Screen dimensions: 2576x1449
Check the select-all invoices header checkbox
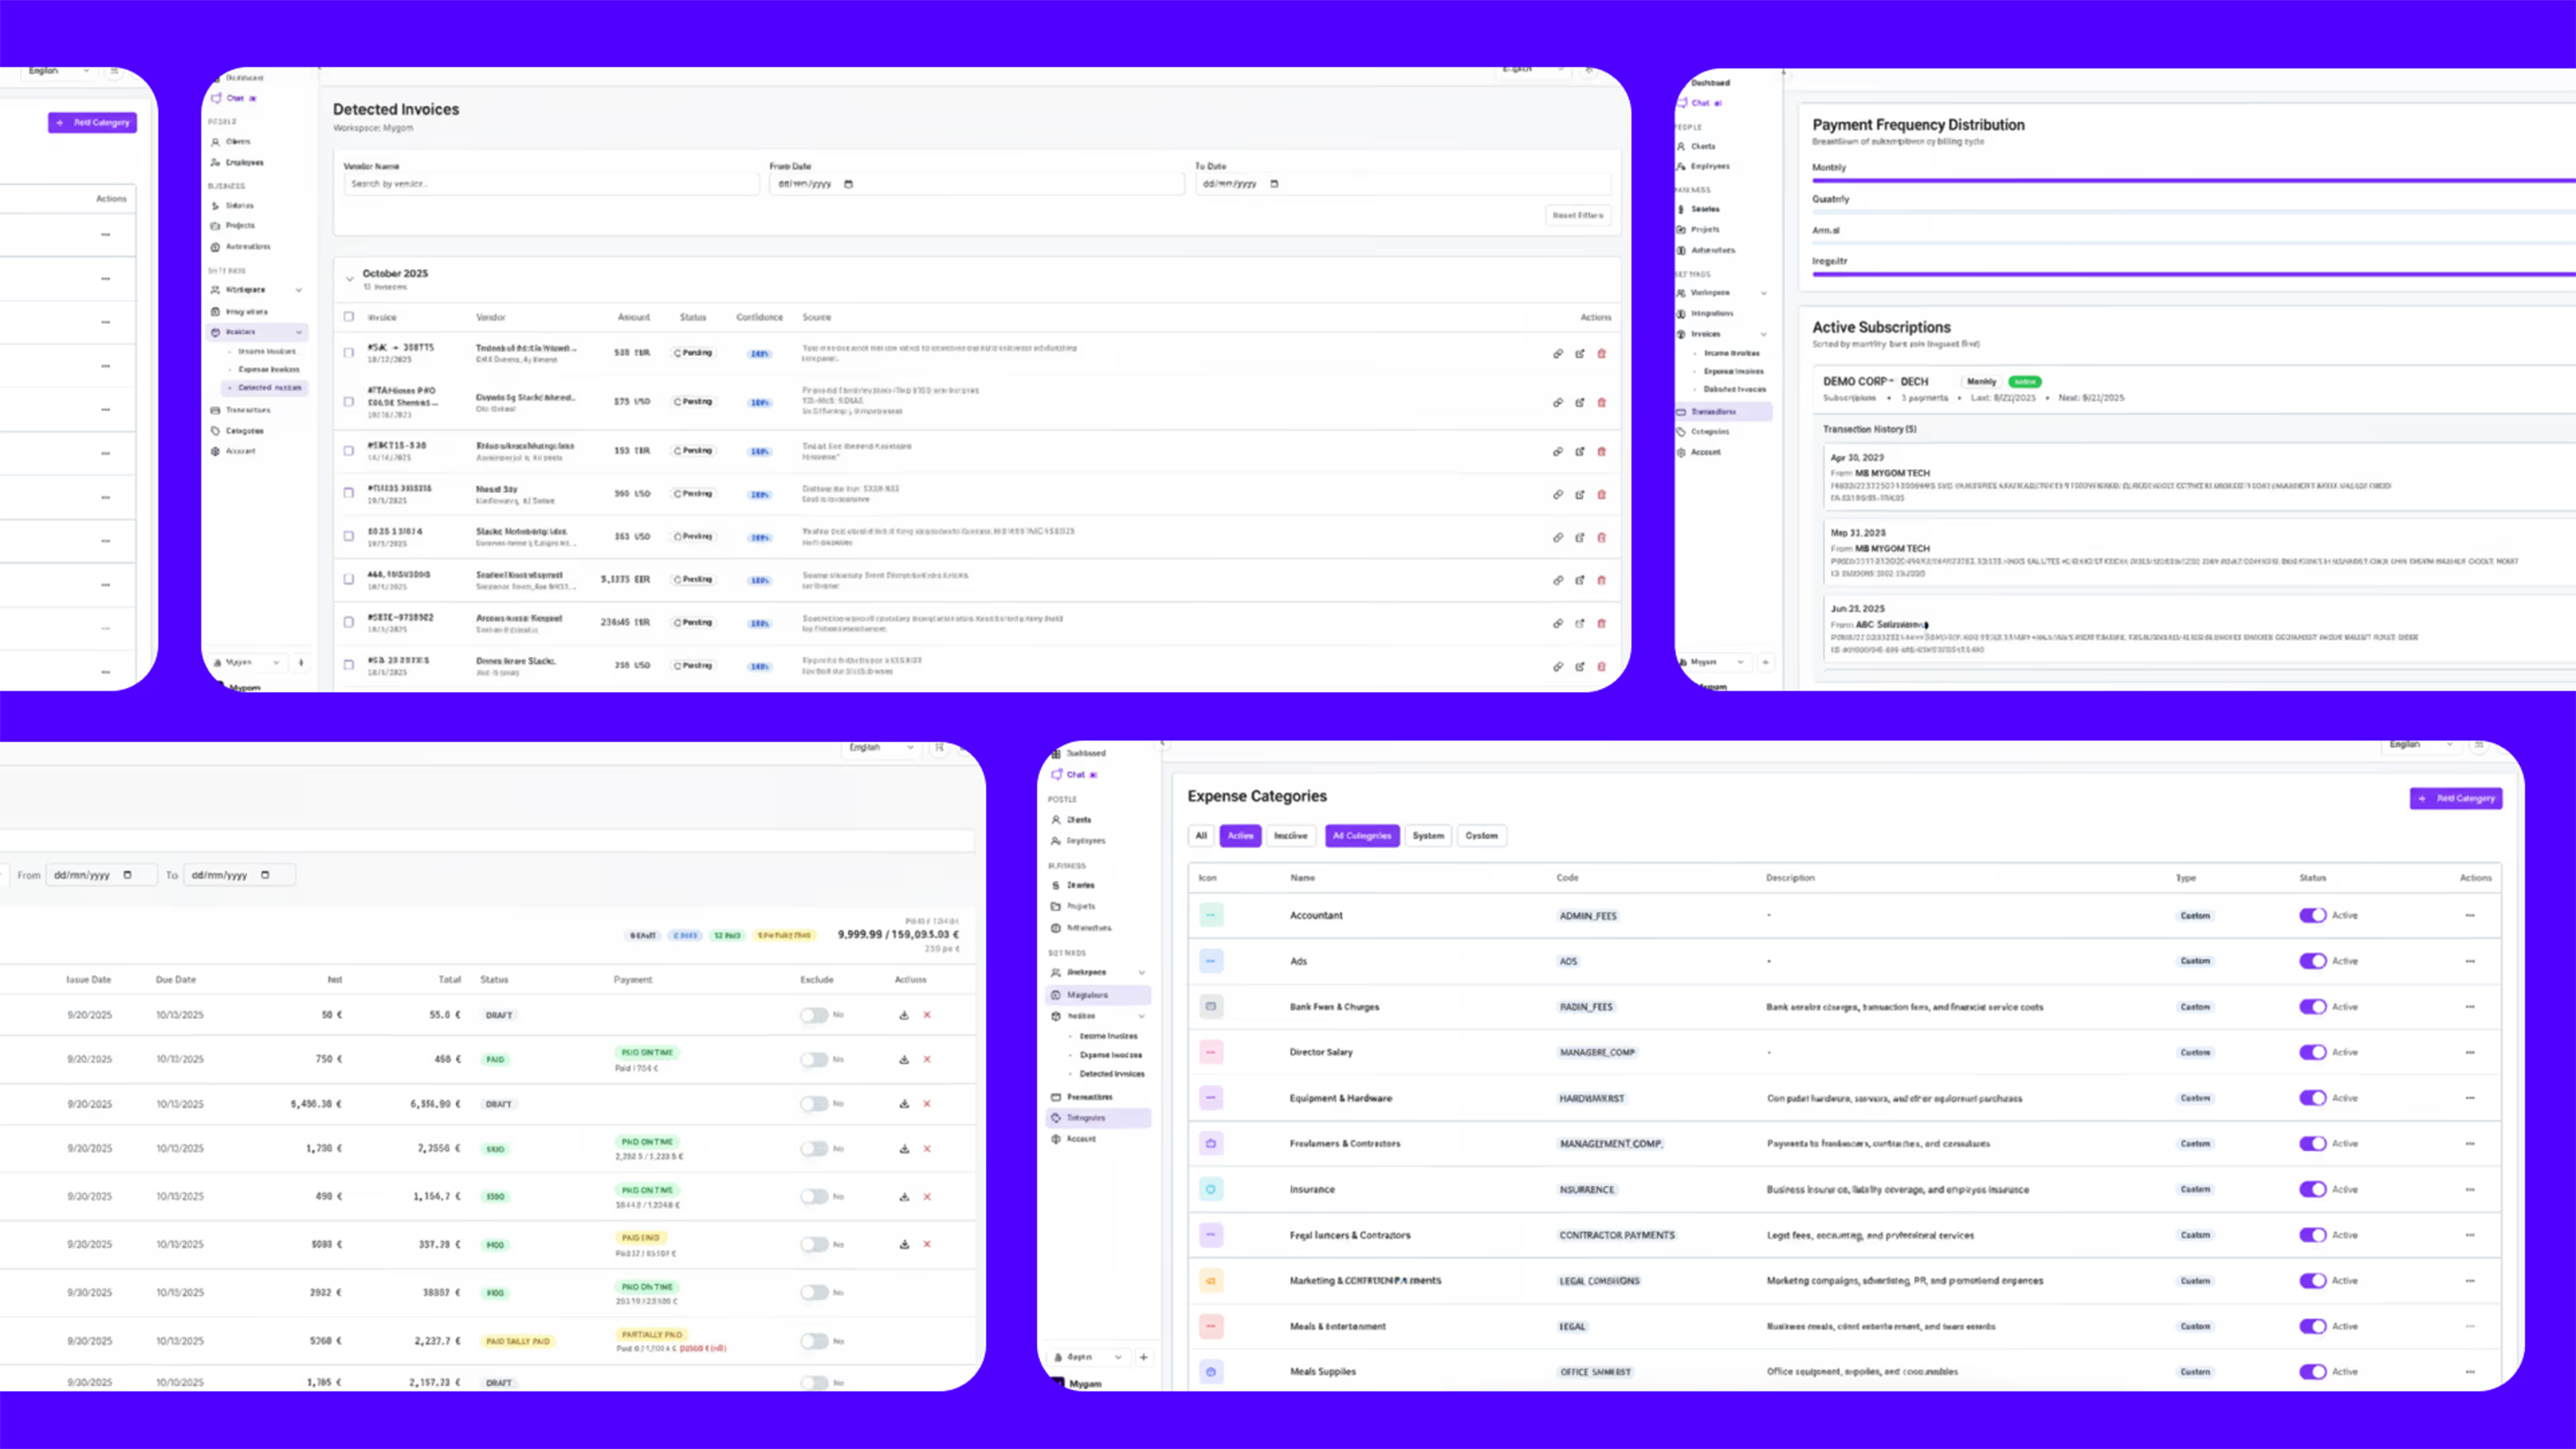coord(348,317)
